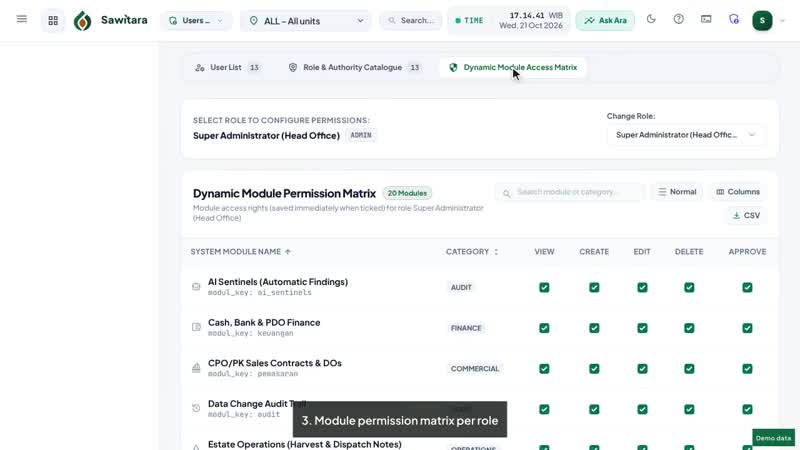The width and height of the screenshot is (800, 450).
Task: Download the matrix as CSV
Action: pyautogui.click(x=746, y=215)
